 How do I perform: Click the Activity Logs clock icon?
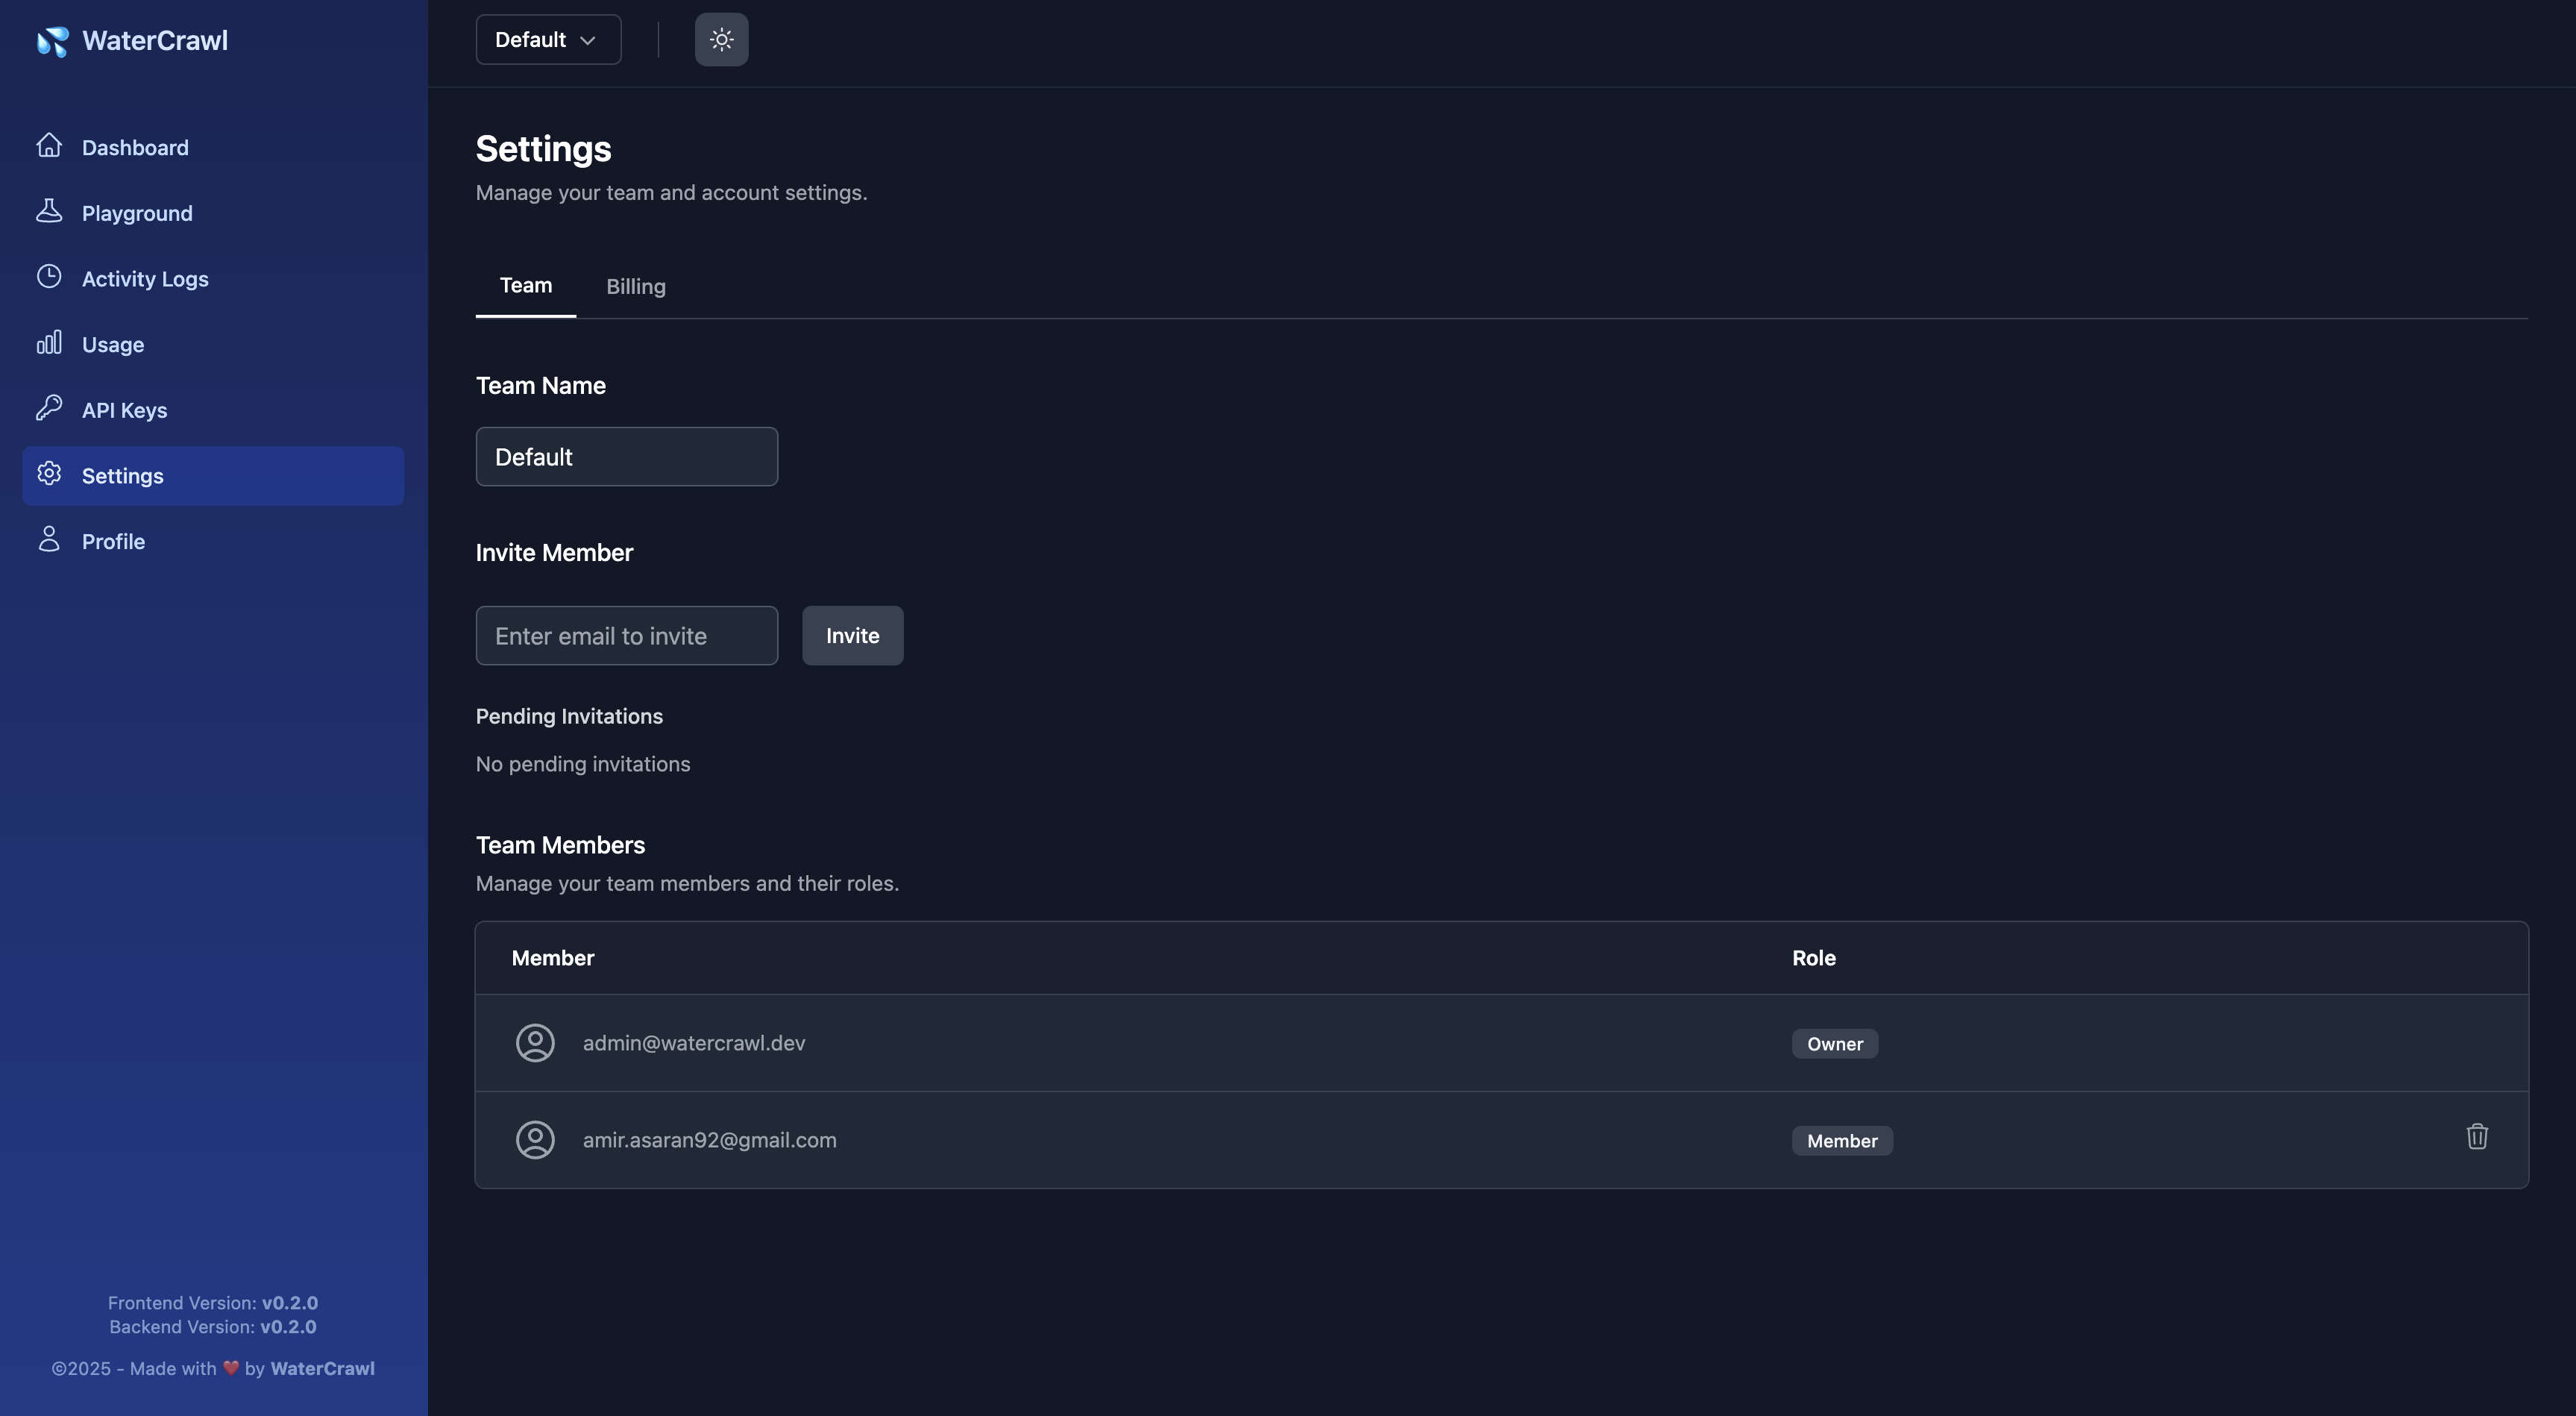[x=49, y=277]
